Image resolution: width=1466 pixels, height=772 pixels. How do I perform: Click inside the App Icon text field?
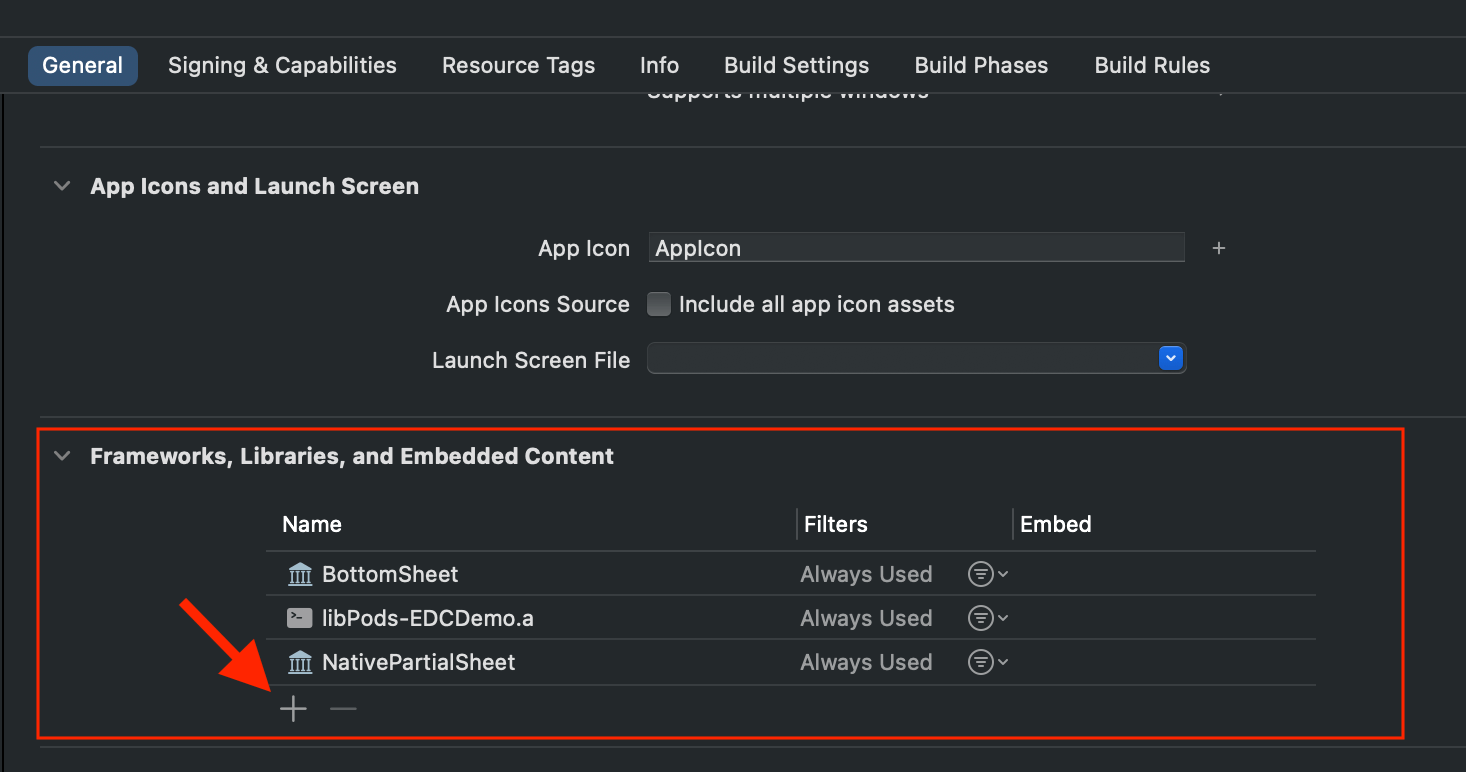point(916,247)
